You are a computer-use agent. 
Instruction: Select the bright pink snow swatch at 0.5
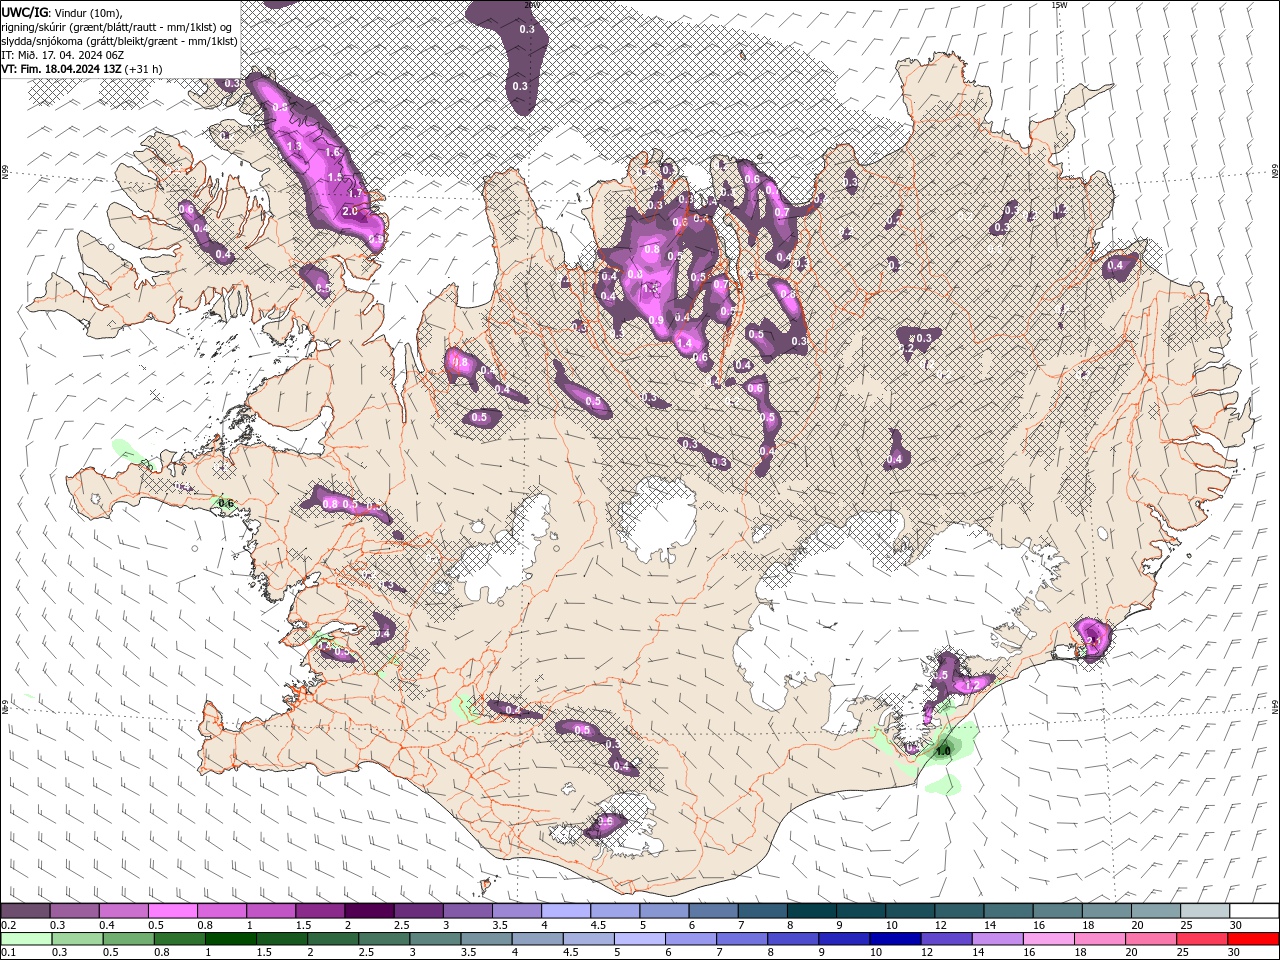(172, 910)
